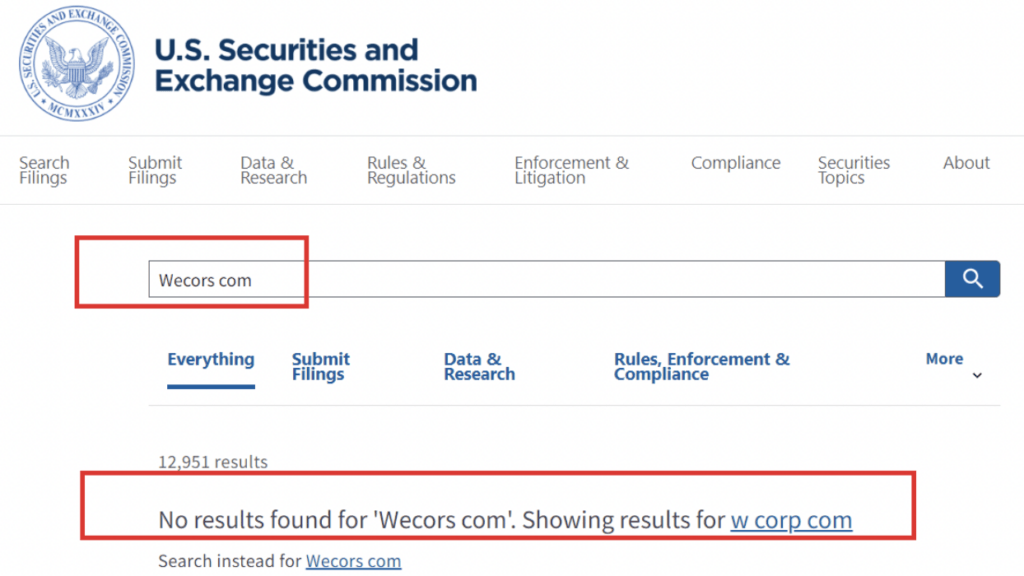1024x576 pixels.
Task: Open the About navigation item
Action: point(966,163)
